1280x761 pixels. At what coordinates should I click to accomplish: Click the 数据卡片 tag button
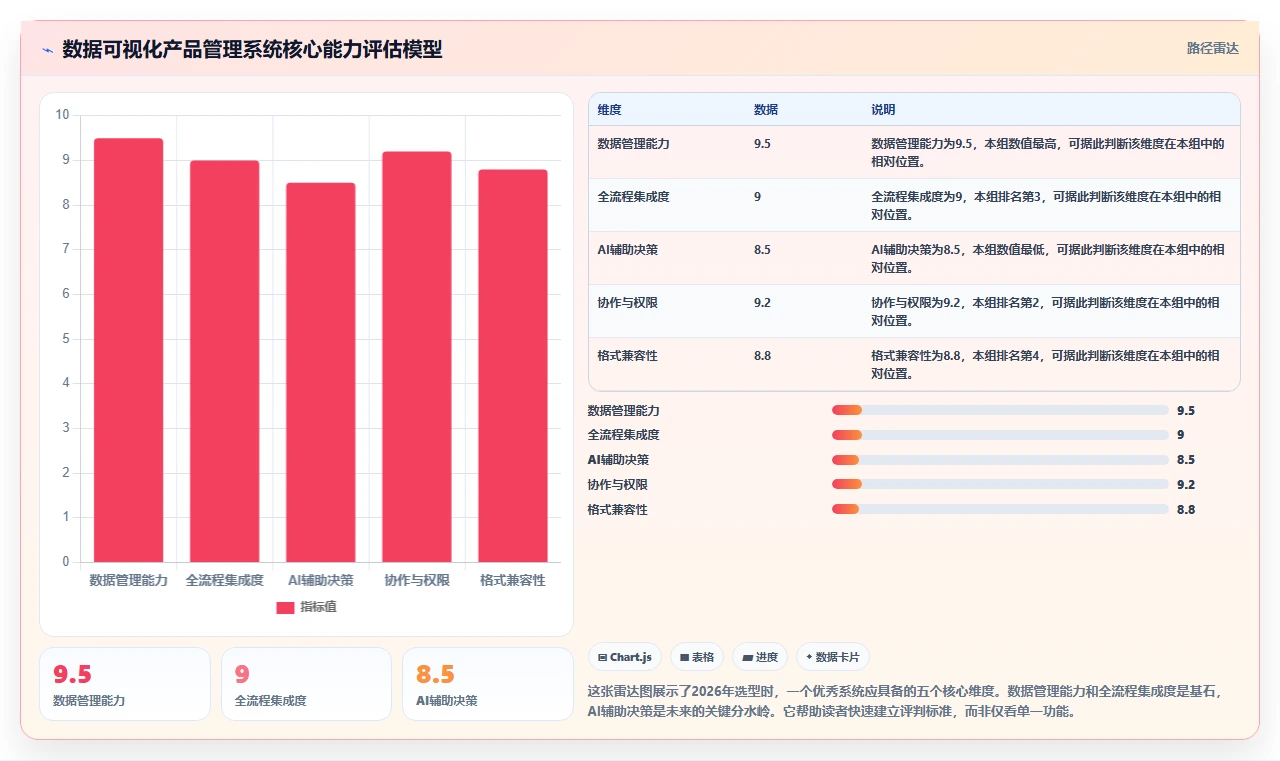coord(833,657)
